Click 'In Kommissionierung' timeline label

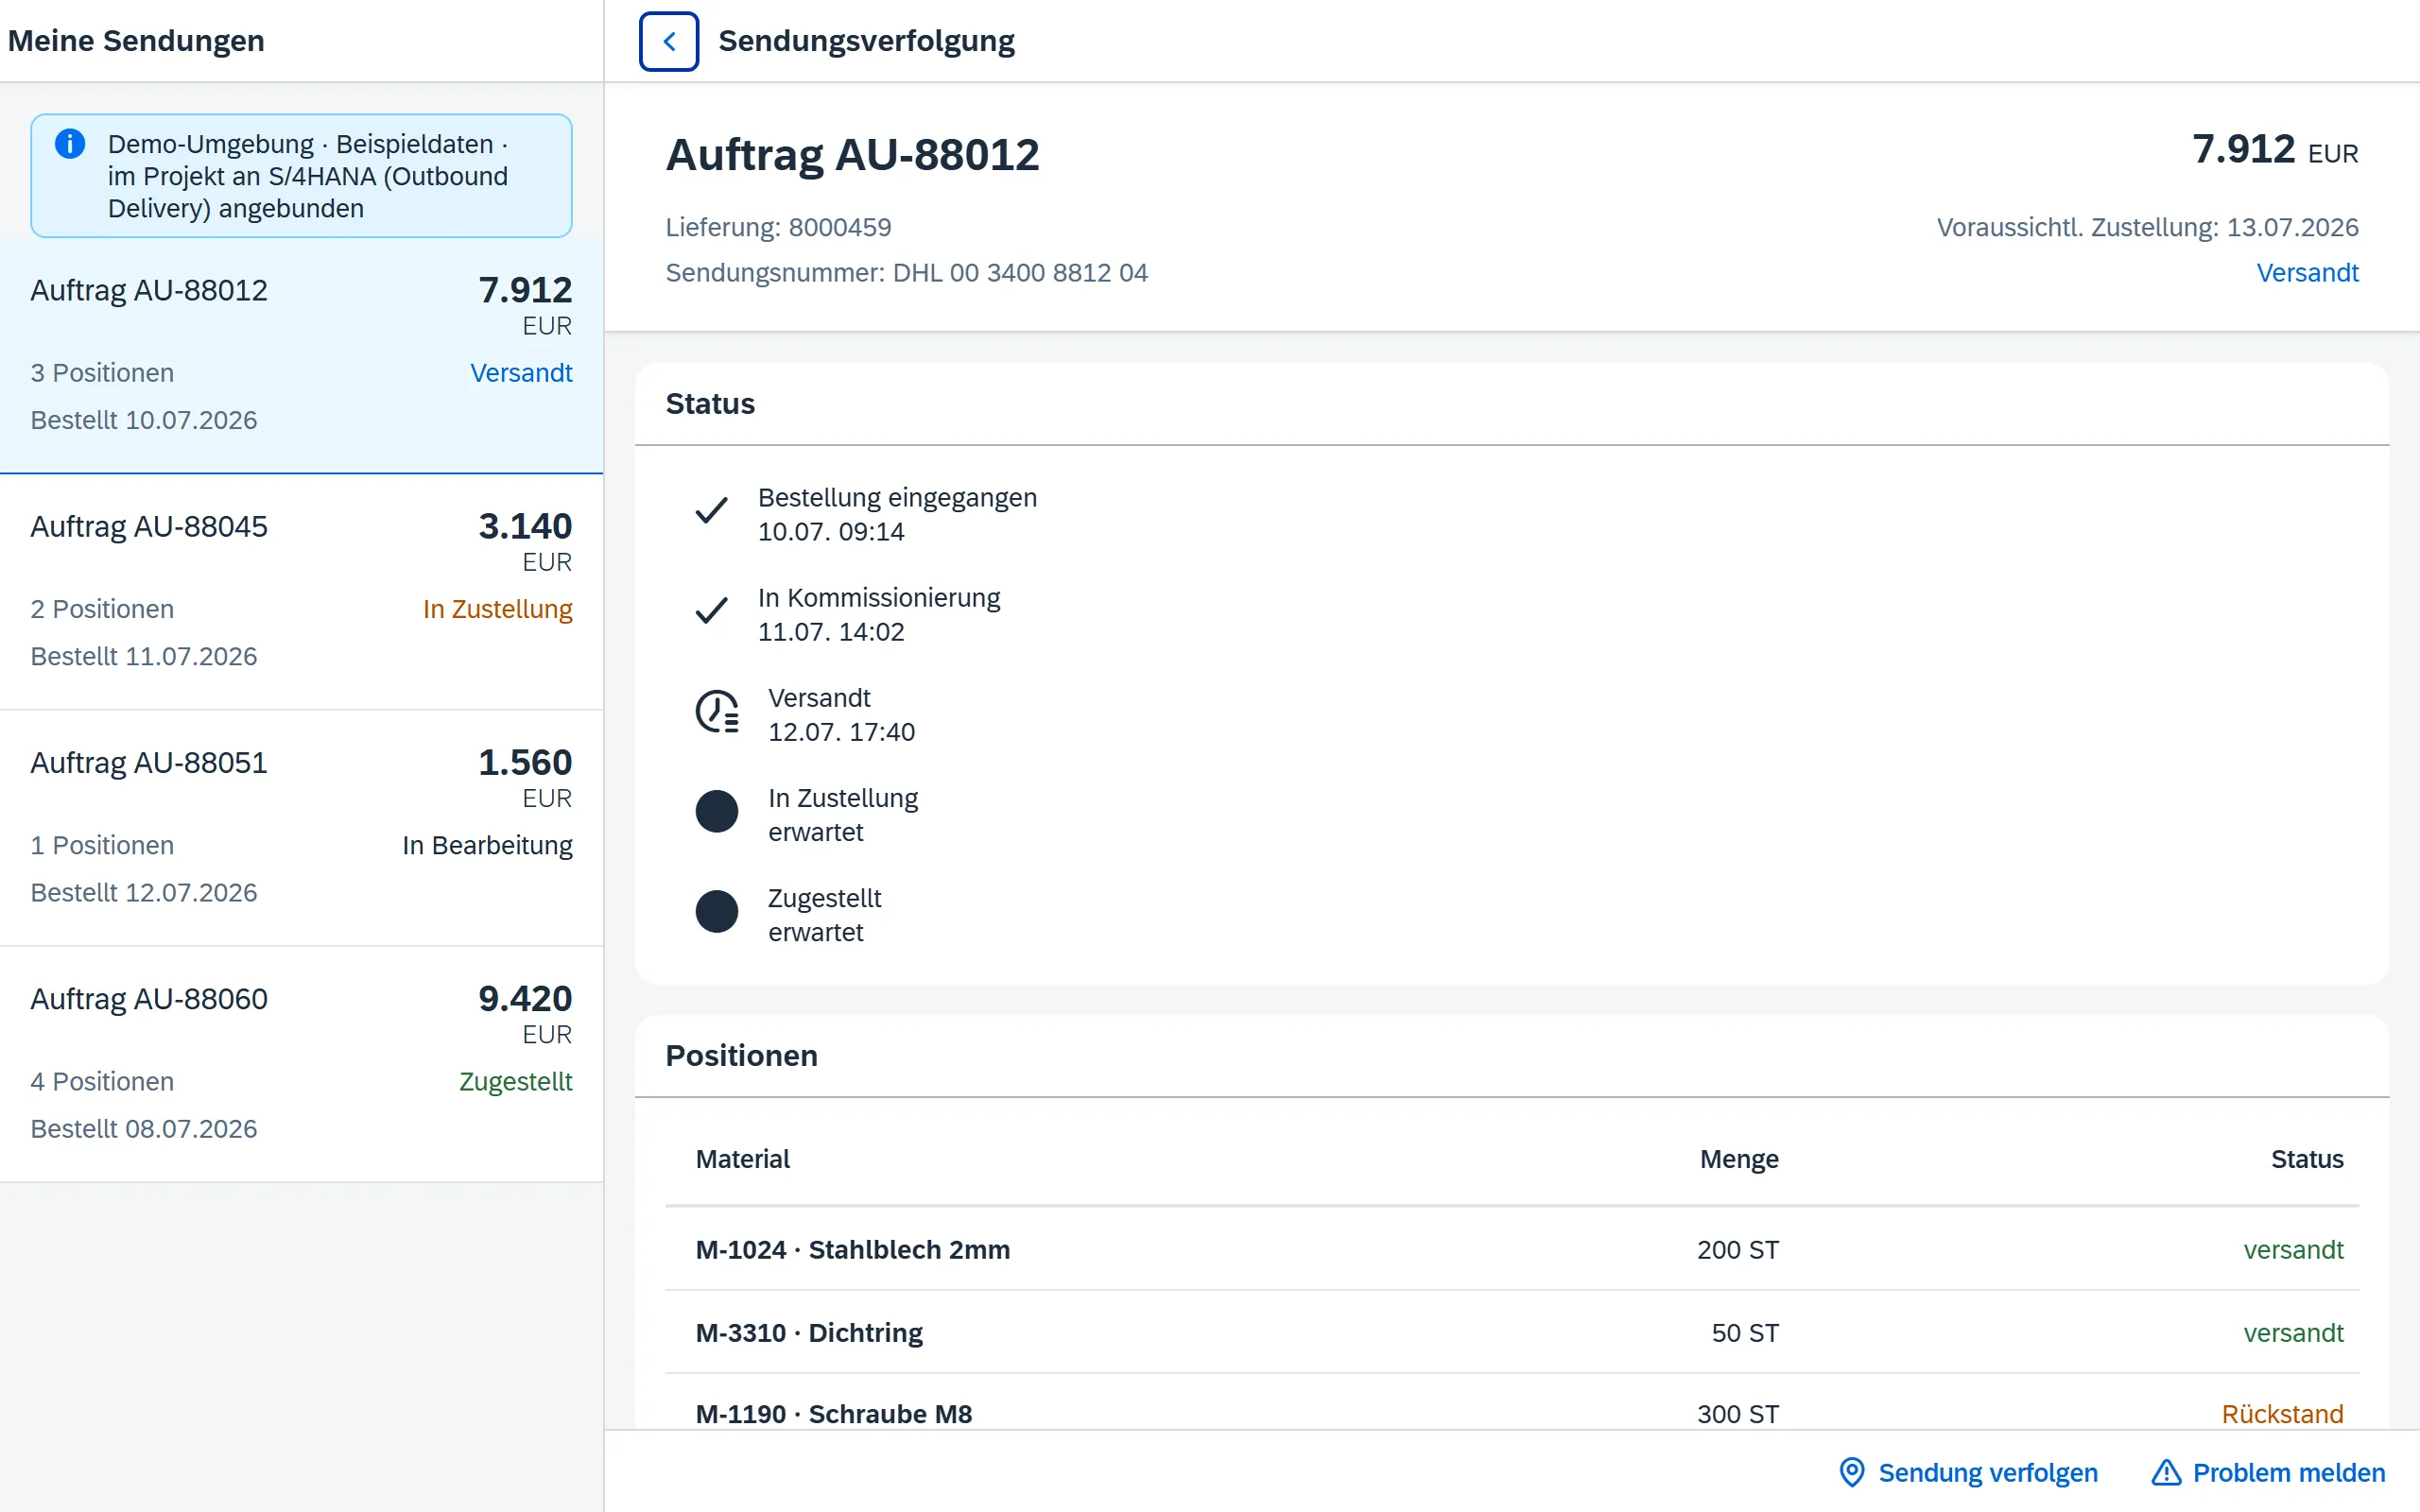click(x=878, y=597)
